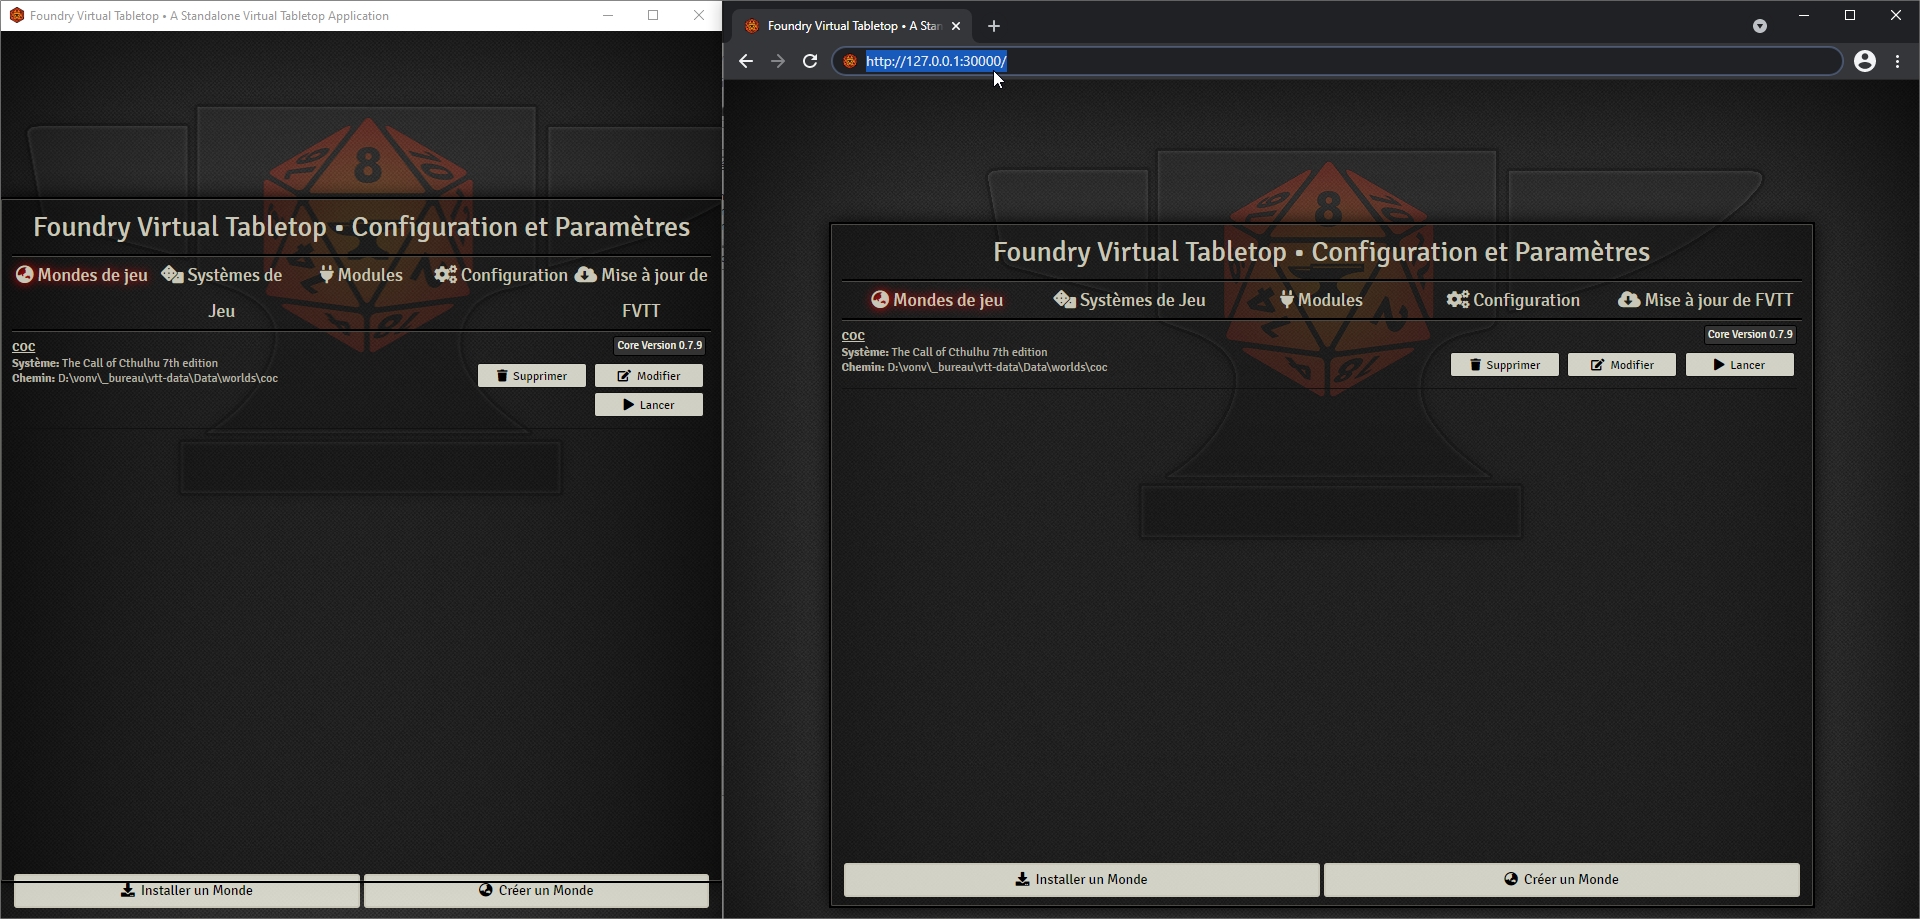This screenshot has height=919, width=1920.
Task: Switch to Modules tab in browser window
Action: (x=1321, y=300)
